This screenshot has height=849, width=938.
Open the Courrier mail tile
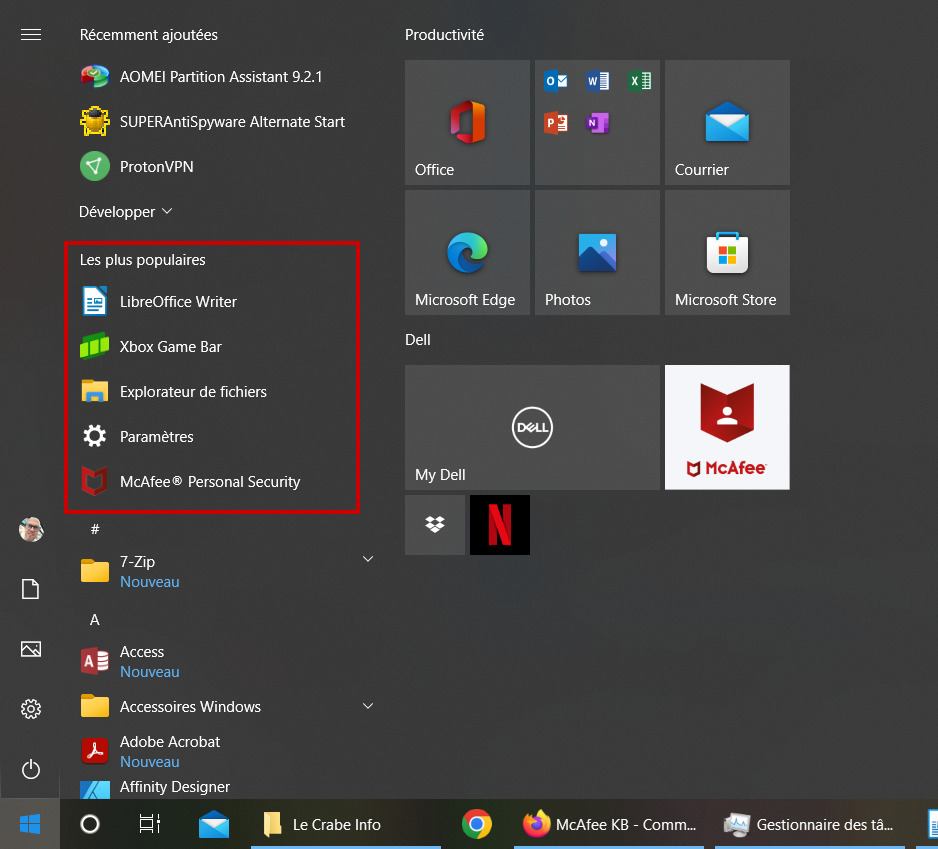point(727,122)
